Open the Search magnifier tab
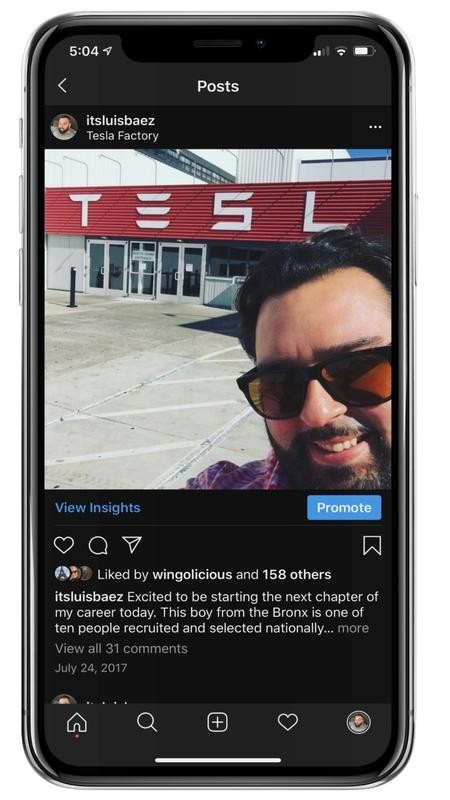The image size is (450, 800). pos(147,722)
